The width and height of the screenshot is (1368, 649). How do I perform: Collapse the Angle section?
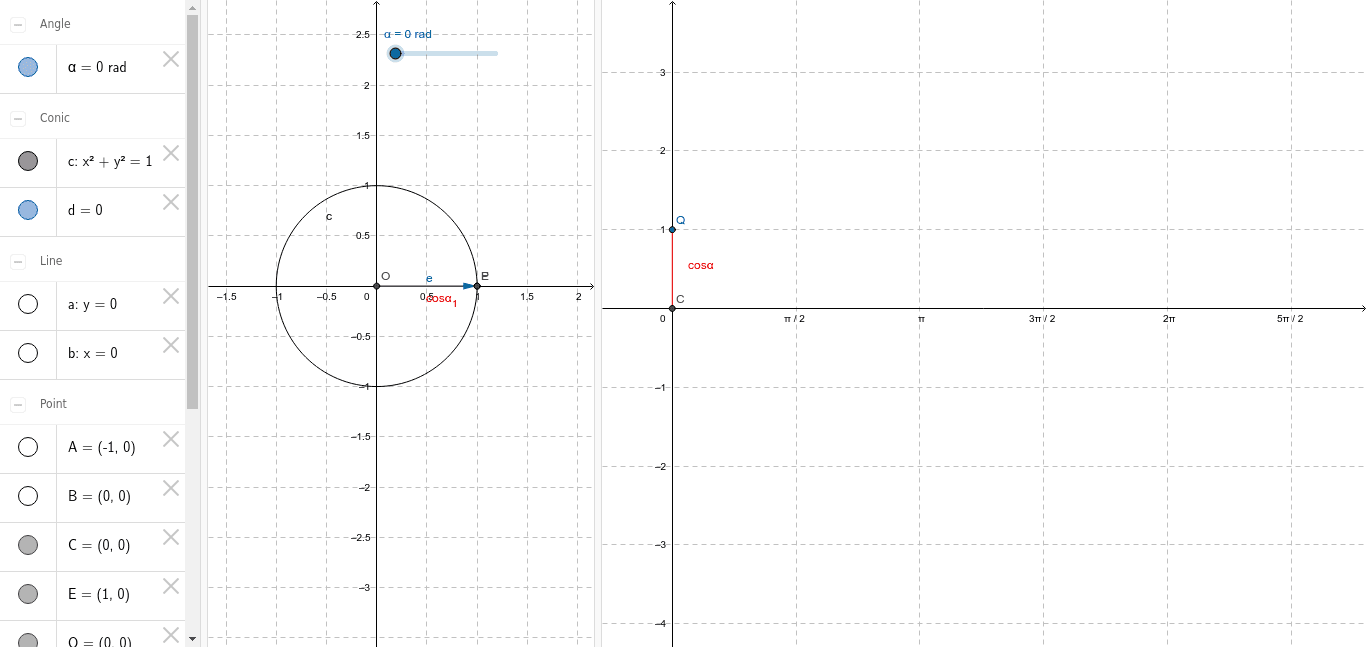pos(16,23)
